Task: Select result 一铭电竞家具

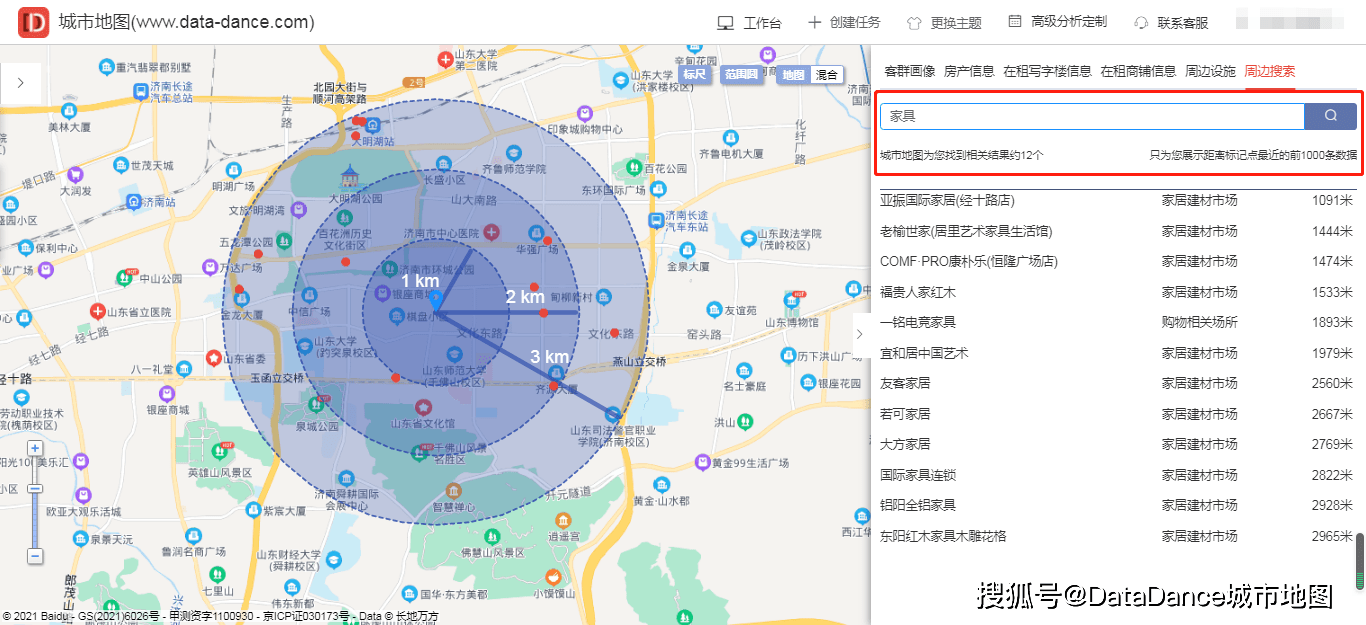Action: pyautogui.click(x=918, y=322)
